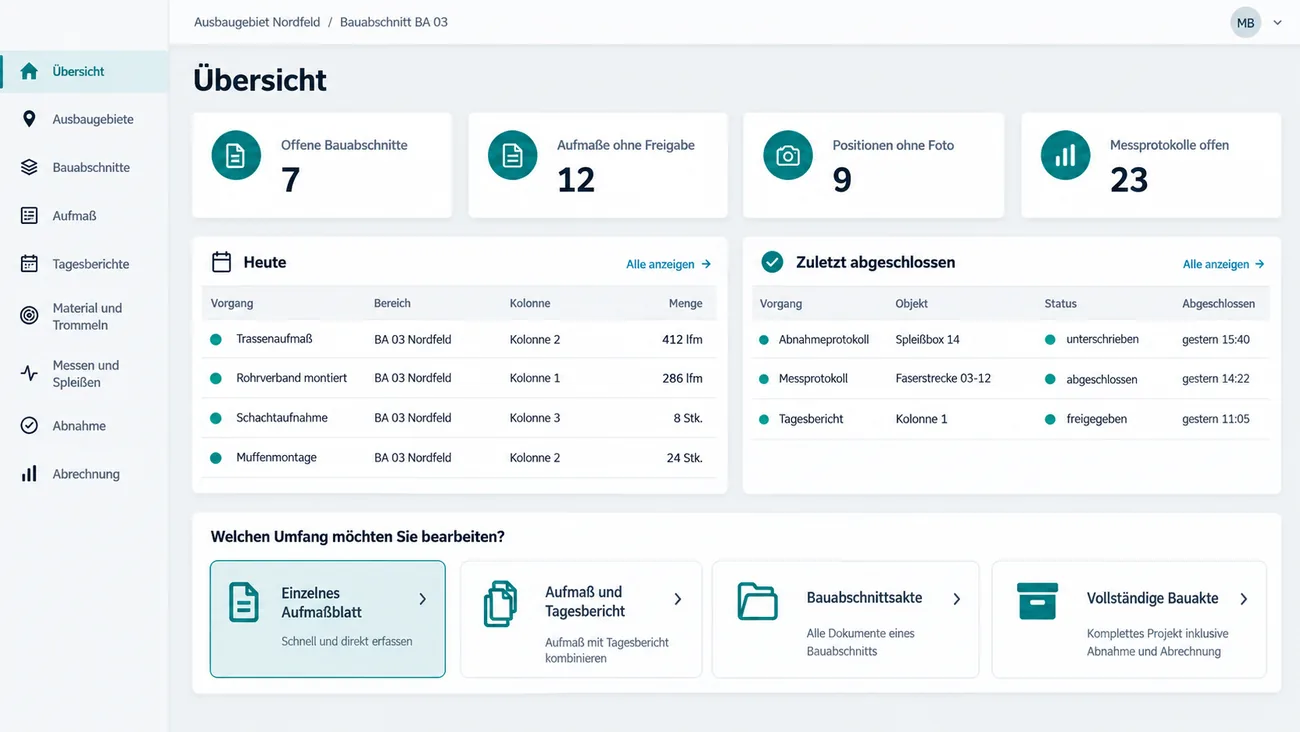Click Faserstrecke 03-12 object cell
This screenshot has width=1300, height=732.
coord(943,379)
